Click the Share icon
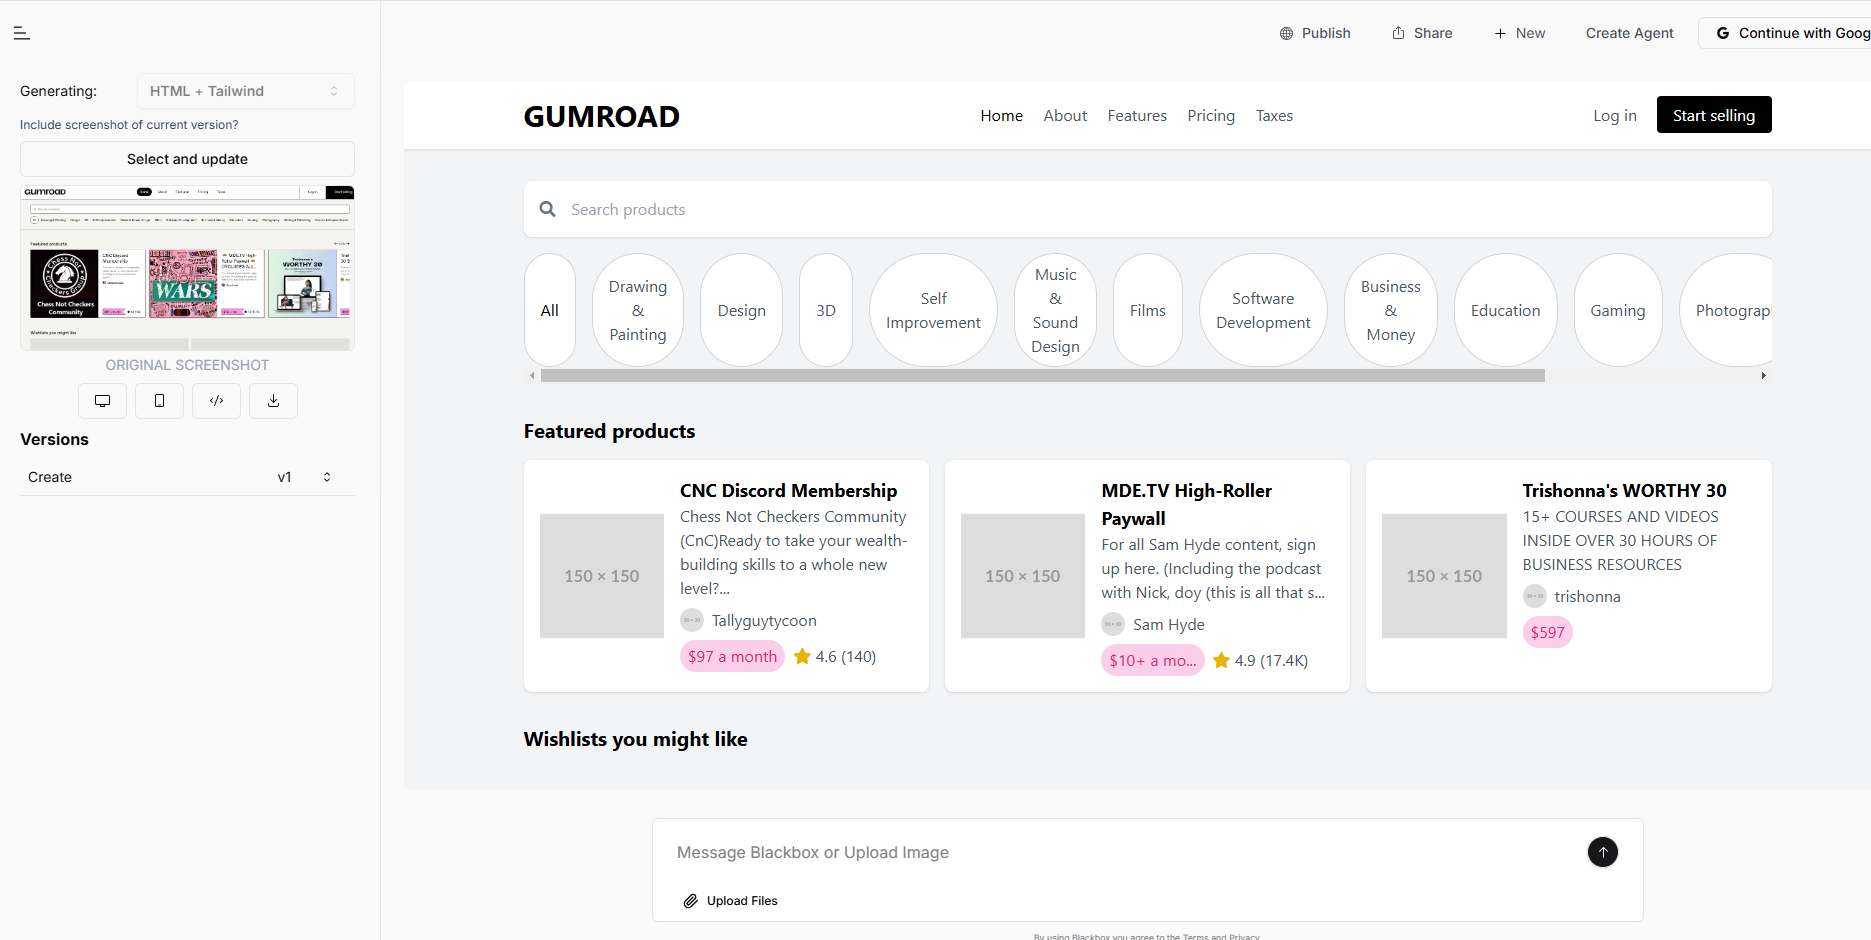The image size is (1871, 940). (x=1398, y=33)
